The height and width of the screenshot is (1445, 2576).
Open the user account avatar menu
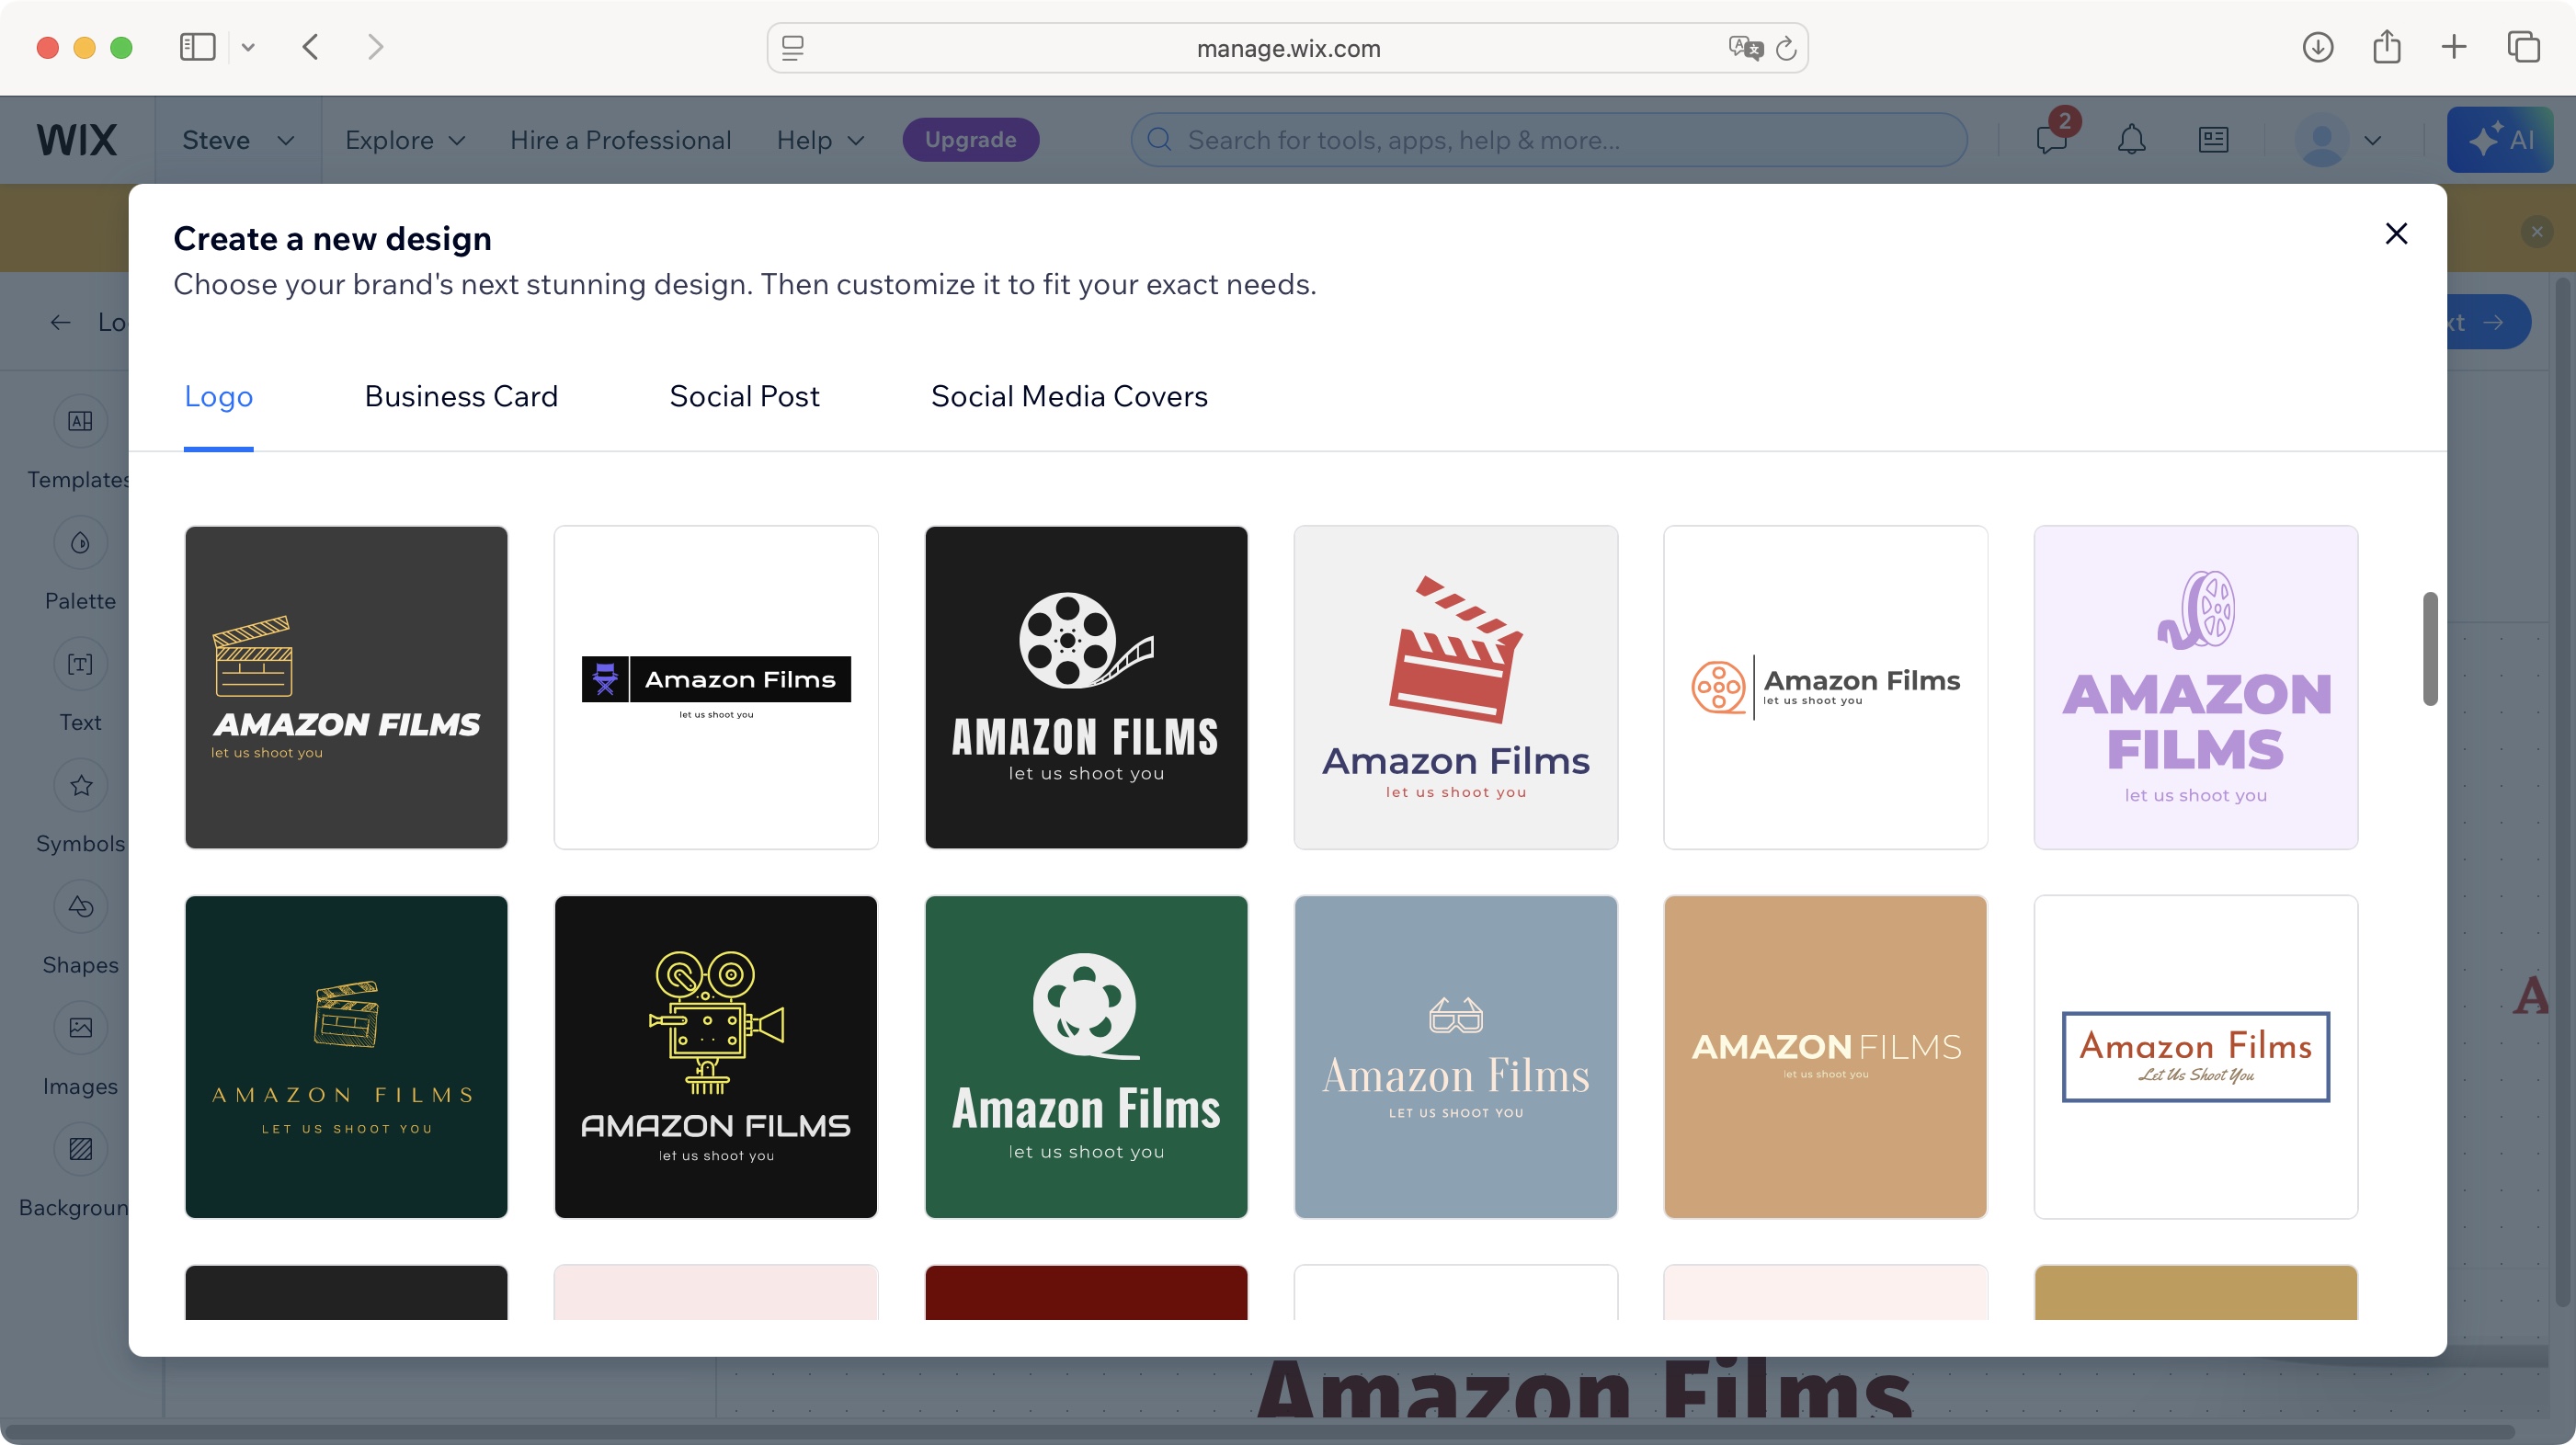point(2339,140)
